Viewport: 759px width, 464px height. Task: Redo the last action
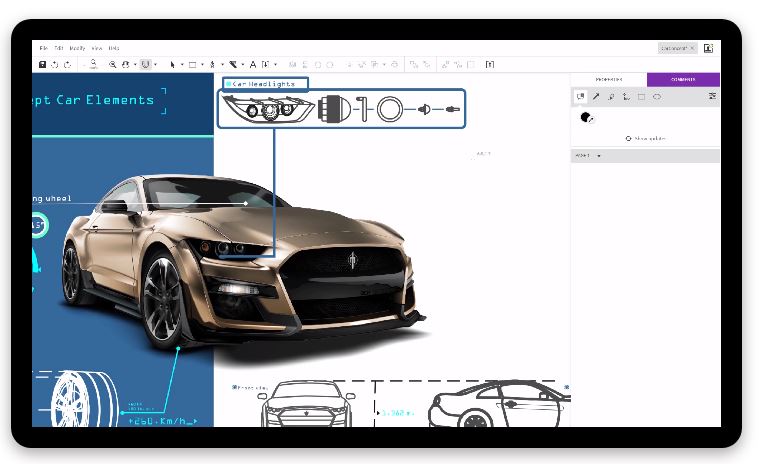click(x=67, y=64)
